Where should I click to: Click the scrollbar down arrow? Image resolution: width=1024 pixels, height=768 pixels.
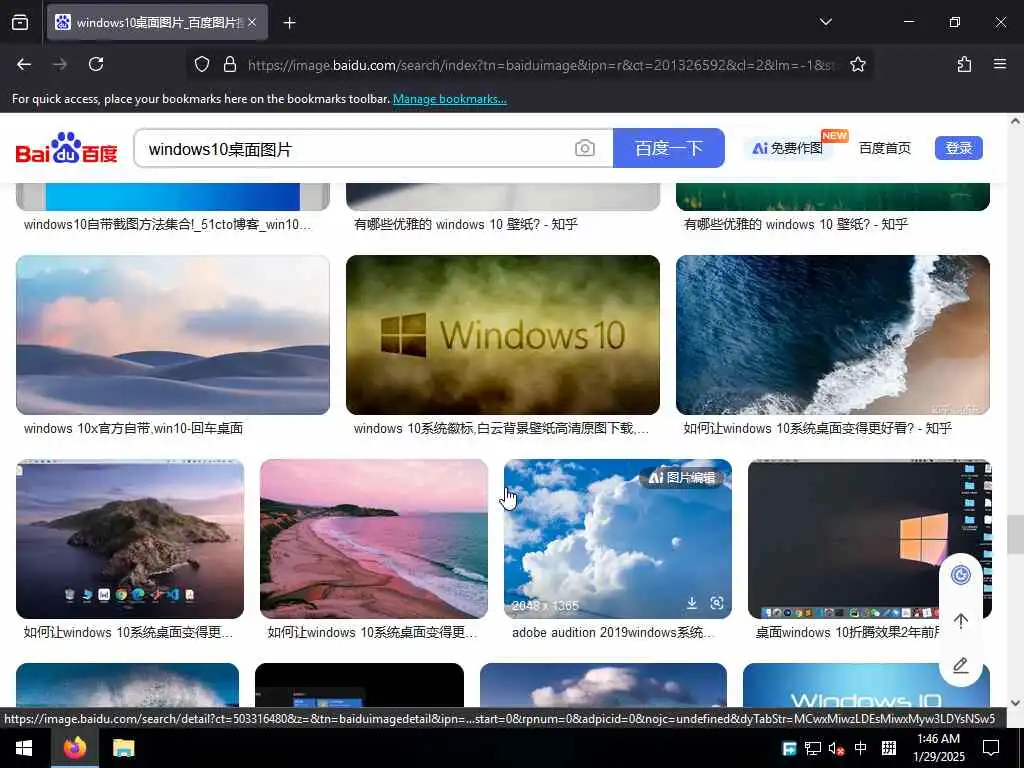tap(1015, 703)
